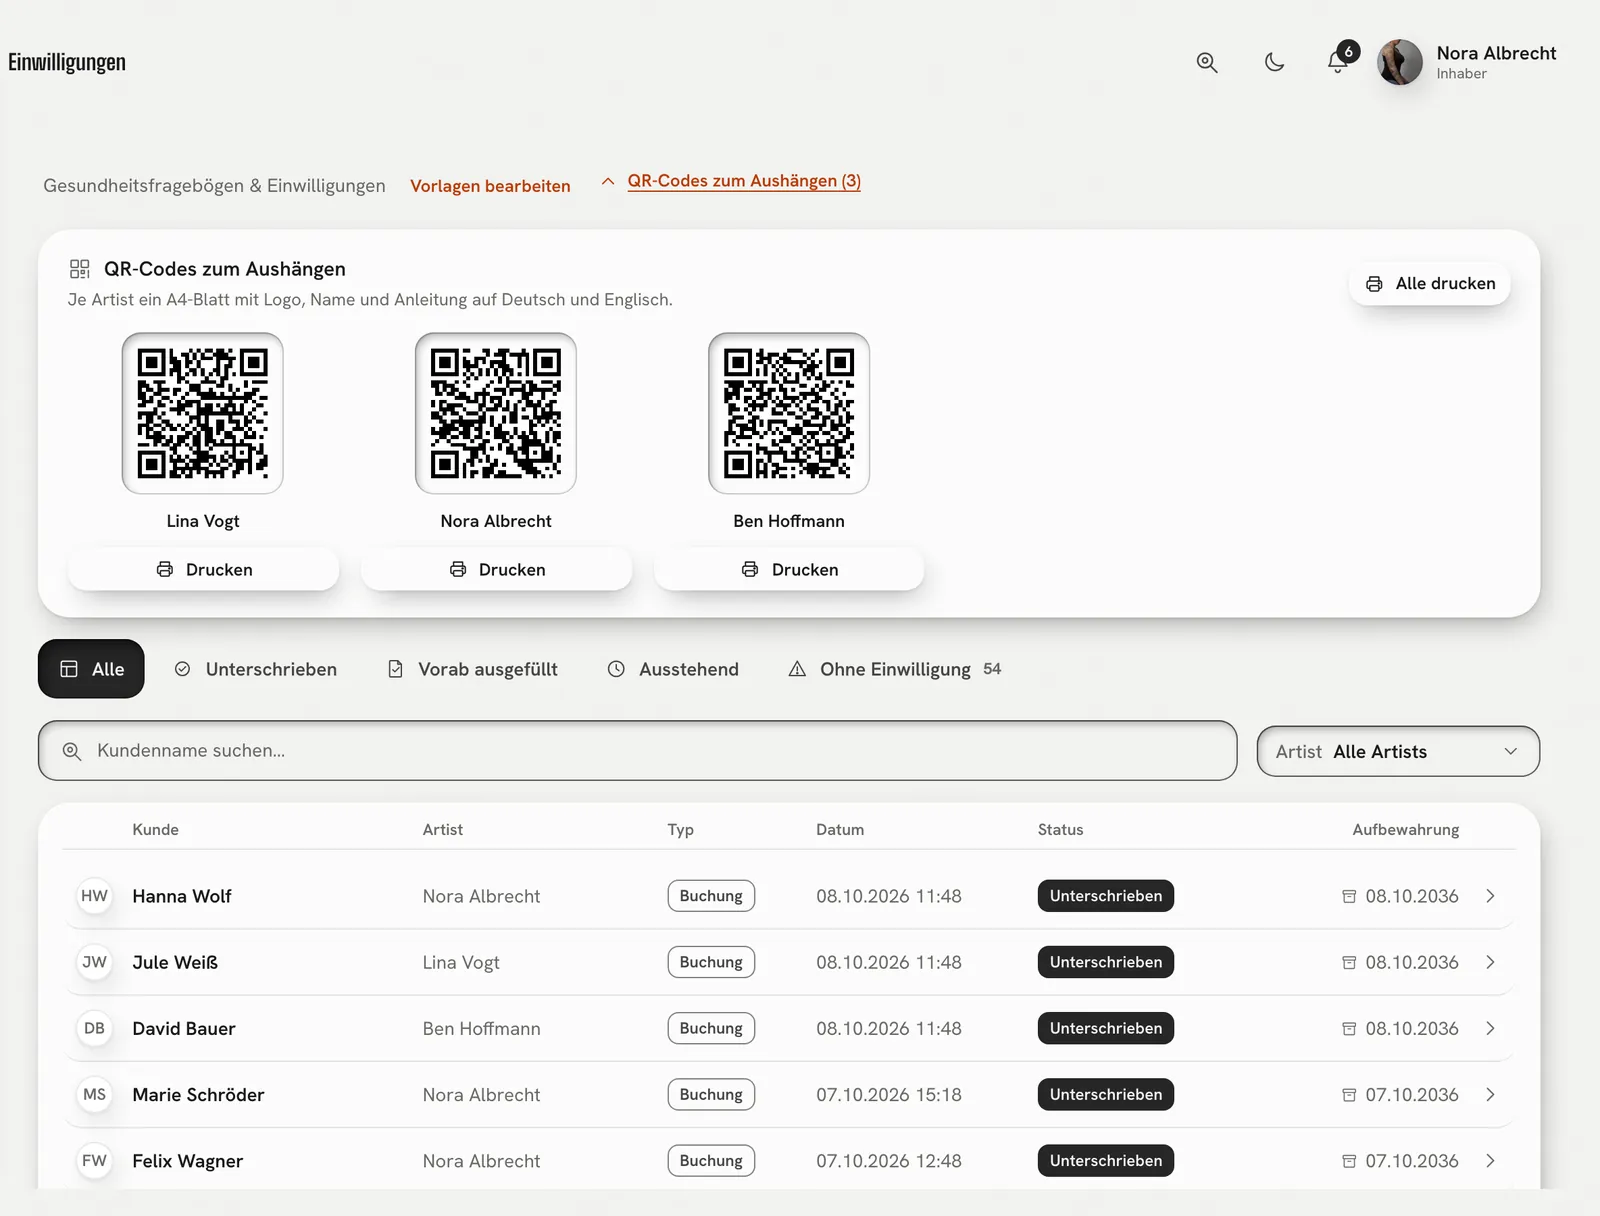
Task: Switch to the Ausstehend tab
Action: [673, 669]
